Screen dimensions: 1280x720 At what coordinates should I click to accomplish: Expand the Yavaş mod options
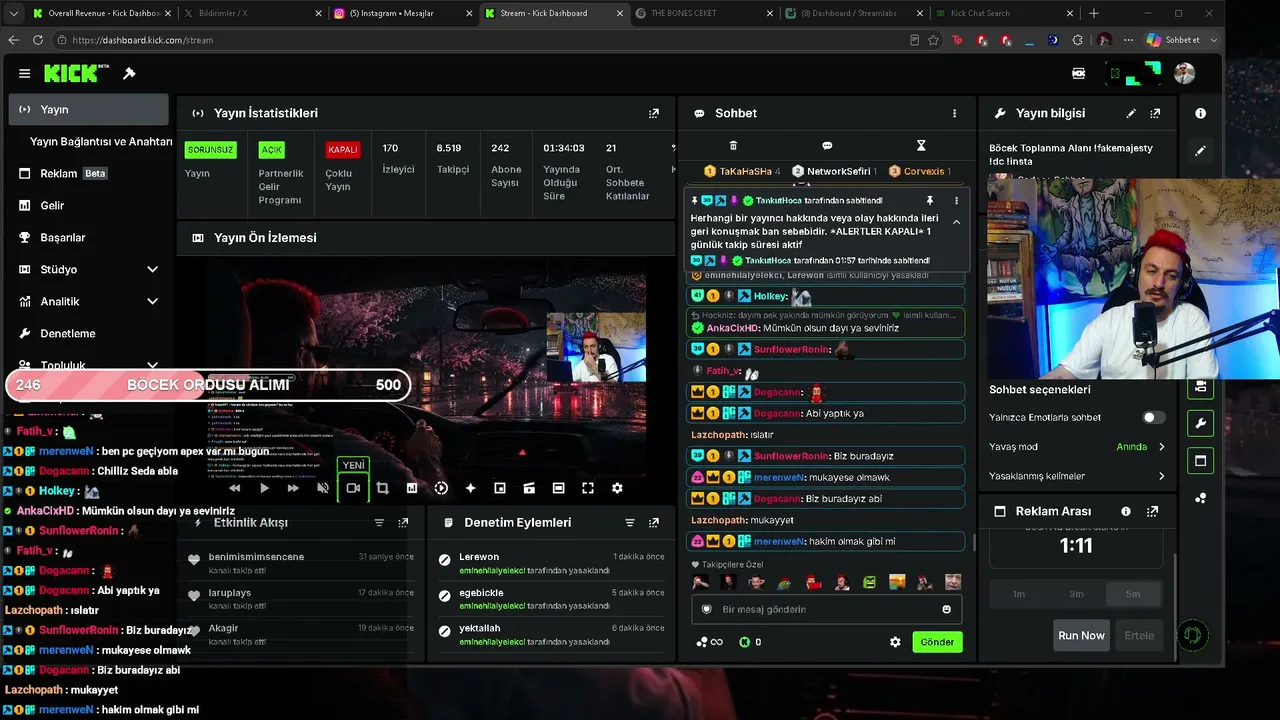[1162, 447]
